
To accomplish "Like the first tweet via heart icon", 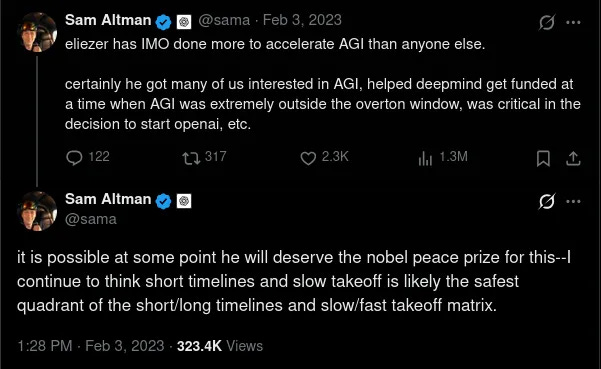I will 308,158.
